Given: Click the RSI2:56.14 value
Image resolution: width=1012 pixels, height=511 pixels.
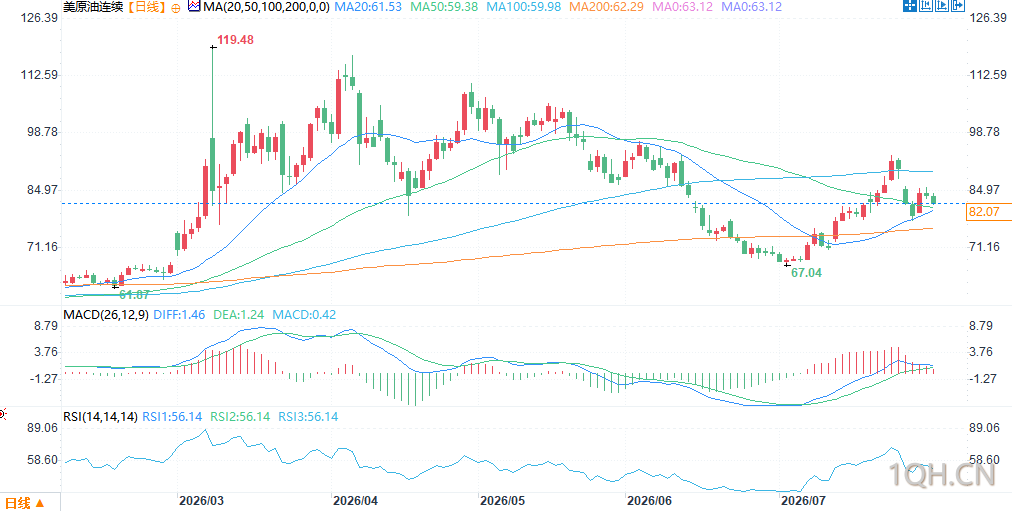Looking at the screenshot, I should [x=241, y=417].
